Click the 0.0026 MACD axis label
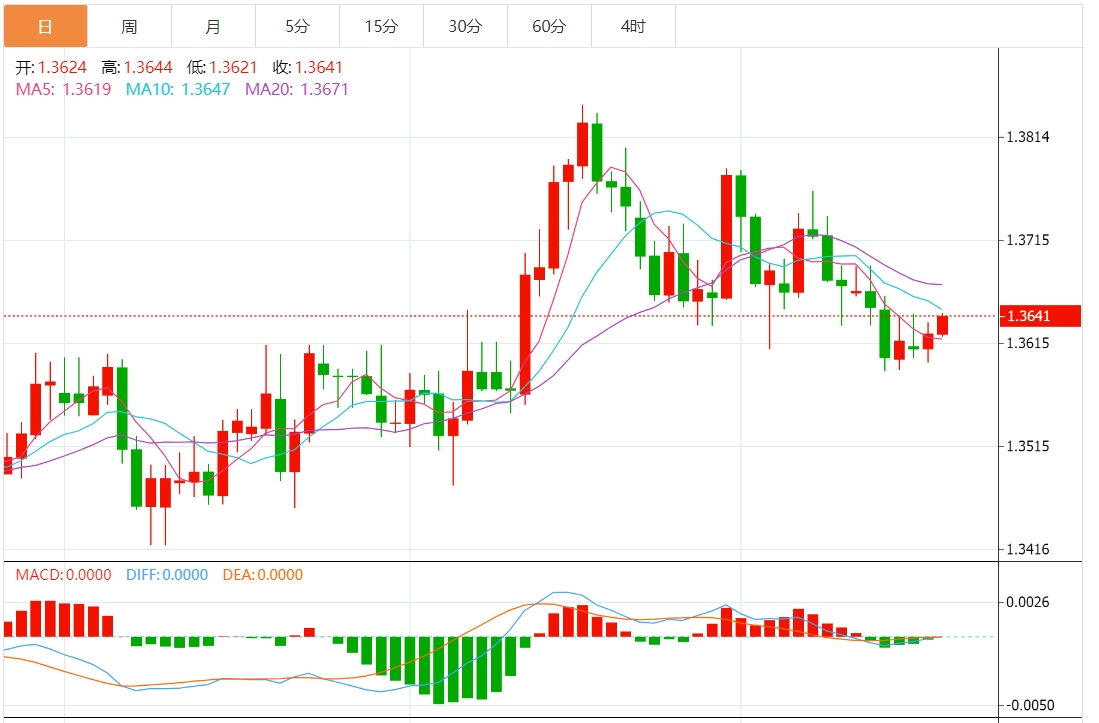This screenshot has width=1099, height=723. 1028,602
